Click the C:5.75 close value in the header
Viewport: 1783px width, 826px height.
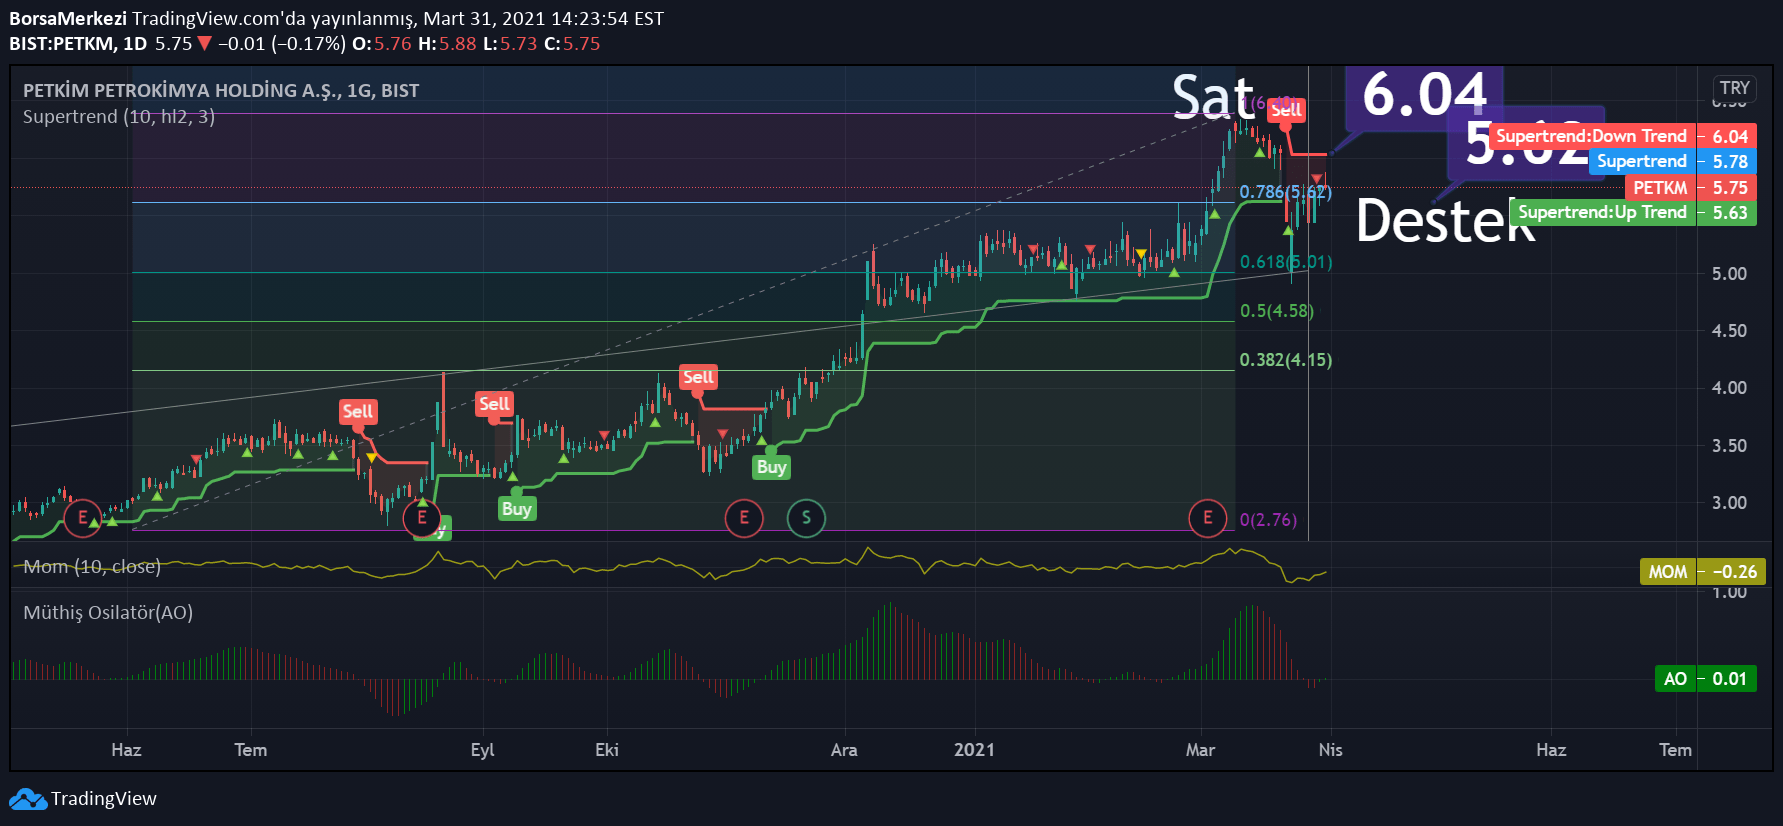click(x=572, y=44)
